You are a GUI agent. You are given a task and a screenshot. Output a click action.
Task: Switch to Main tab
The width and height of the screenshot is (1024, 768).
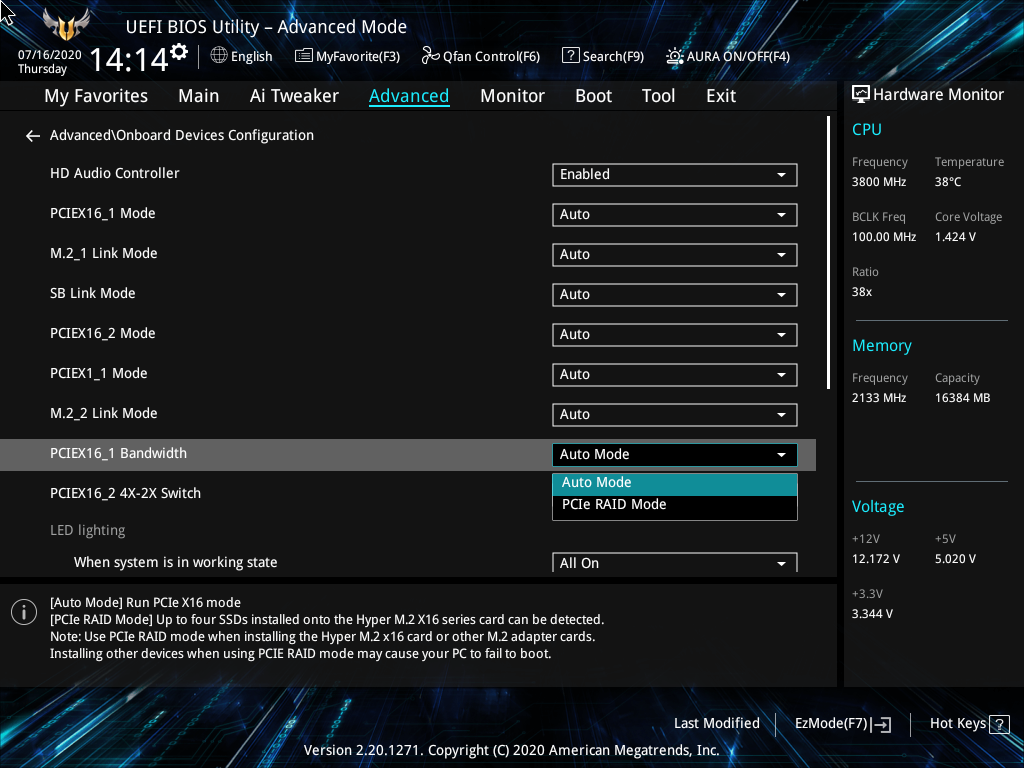(199, 96)
